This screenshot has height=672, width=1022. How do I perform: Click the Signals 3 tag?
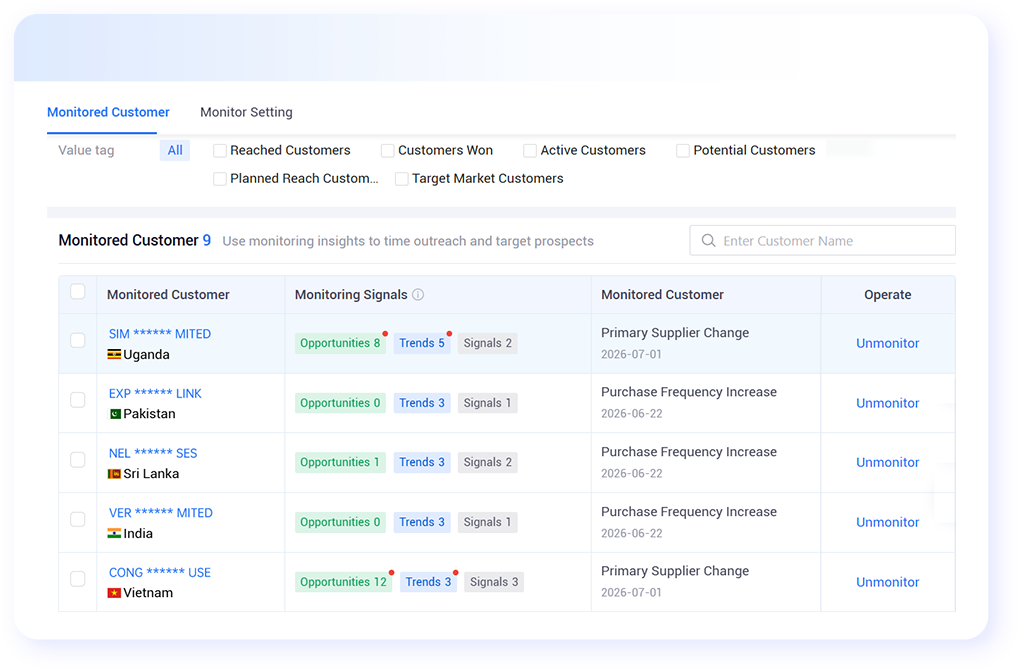coord(494,582)
